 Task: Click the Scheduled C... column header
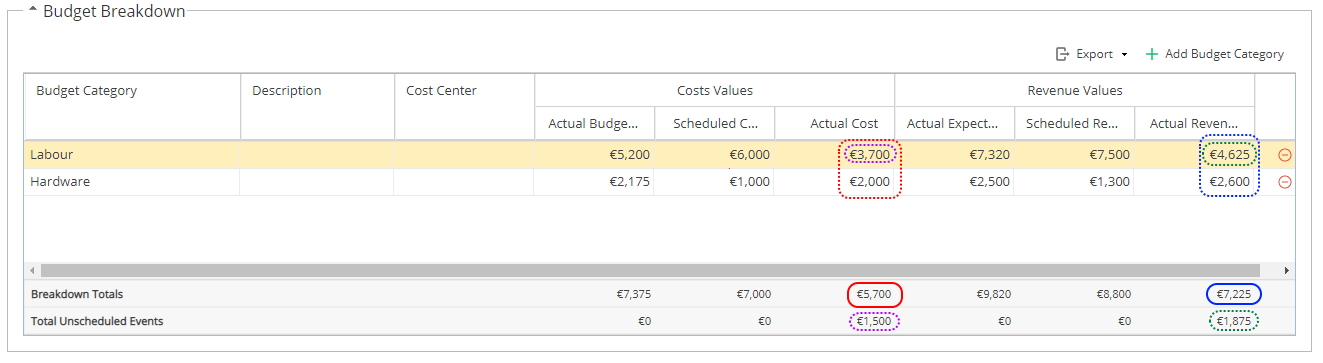coord(714,124)
